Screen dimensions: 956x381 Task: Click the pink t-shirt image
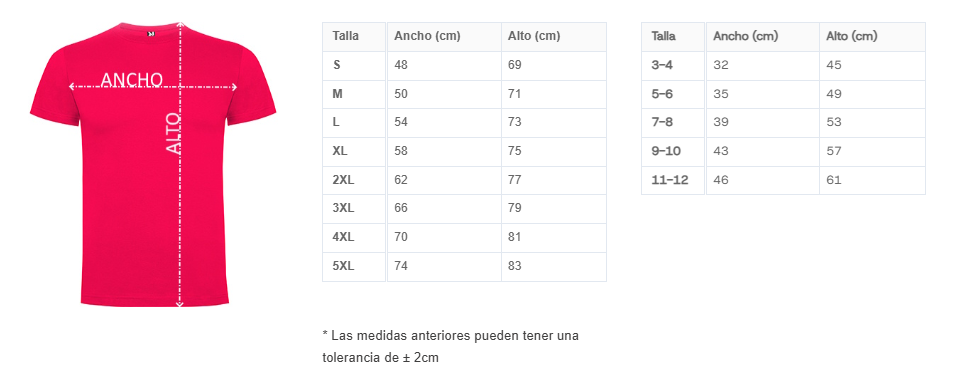point(153,163)
